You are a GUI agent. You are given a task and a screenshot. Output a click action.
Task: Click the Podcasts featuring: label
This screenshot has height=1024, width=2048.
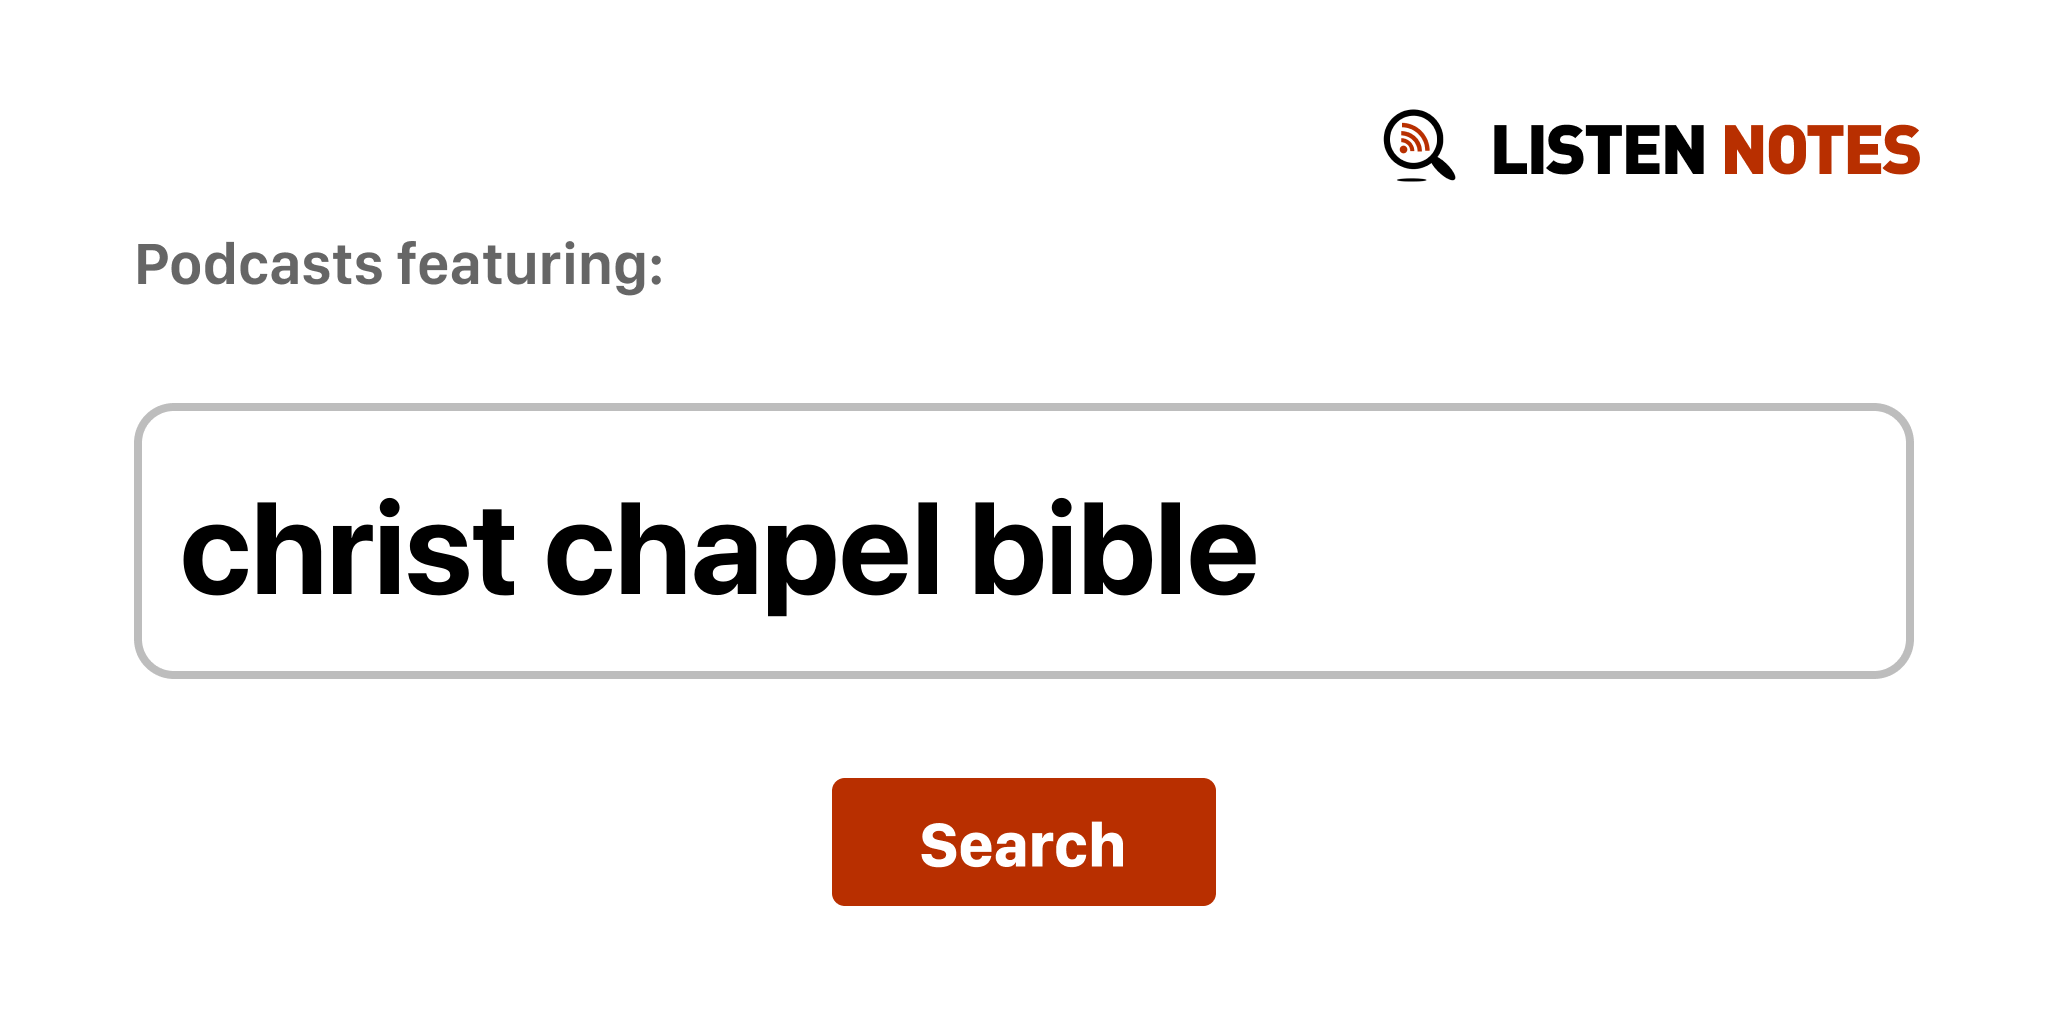(x=399, y=265)
